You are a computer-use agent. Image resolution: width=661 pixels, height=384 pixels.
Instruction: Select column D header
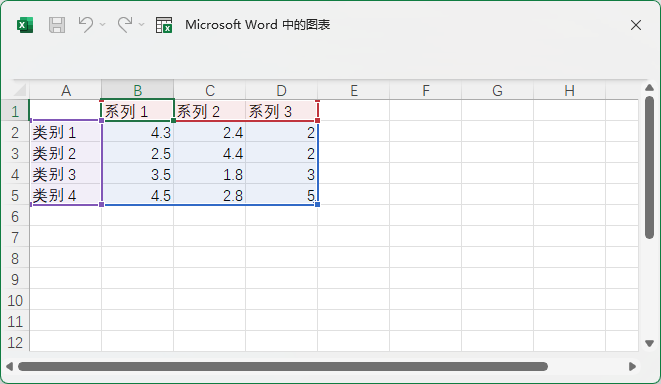pos(281,90)
